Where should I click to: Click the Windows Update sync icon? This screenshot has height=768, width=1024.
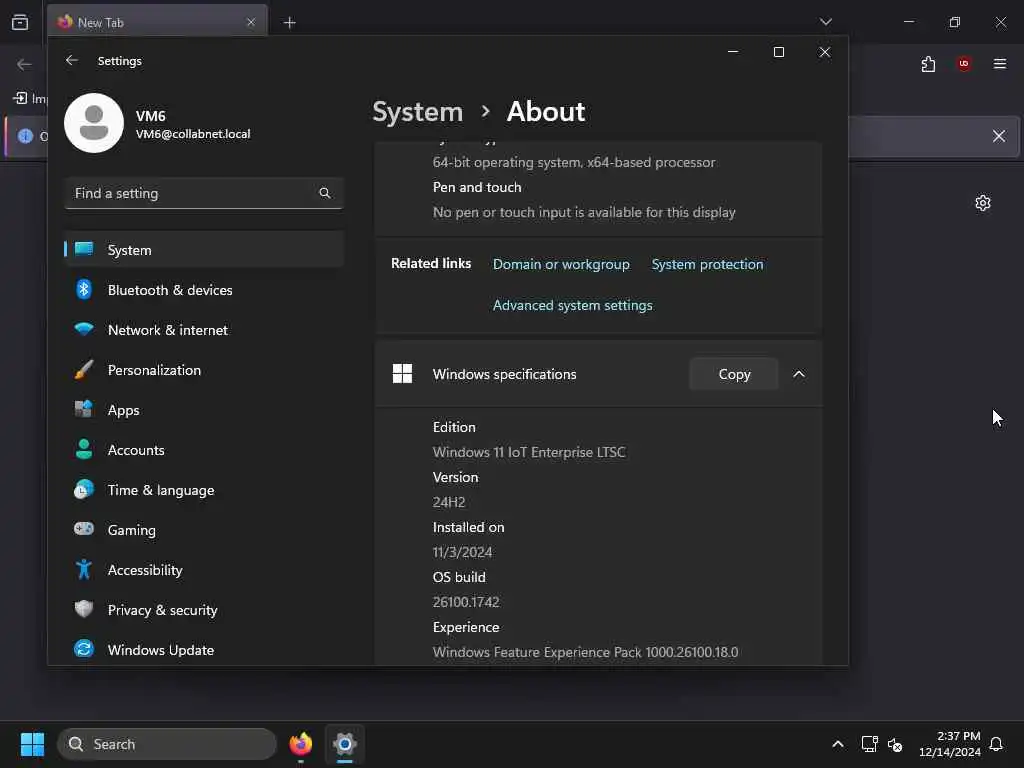[x=84, y=649]
